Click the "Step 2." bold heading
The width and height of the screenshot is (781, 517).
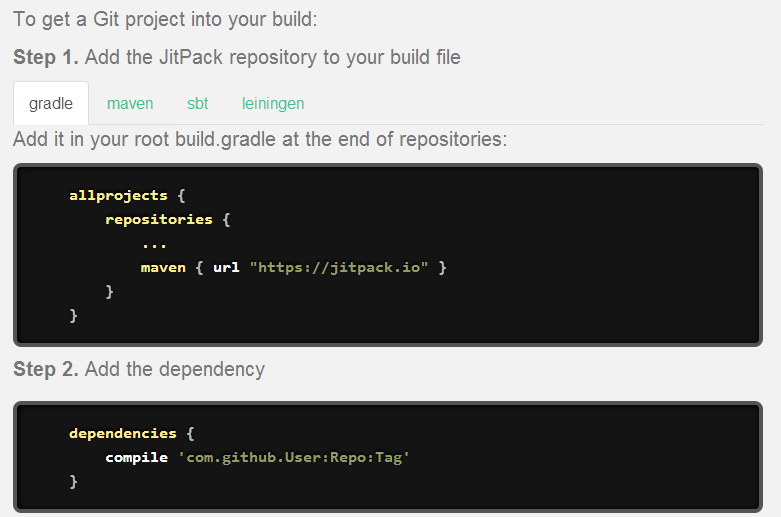pos(46,369)
